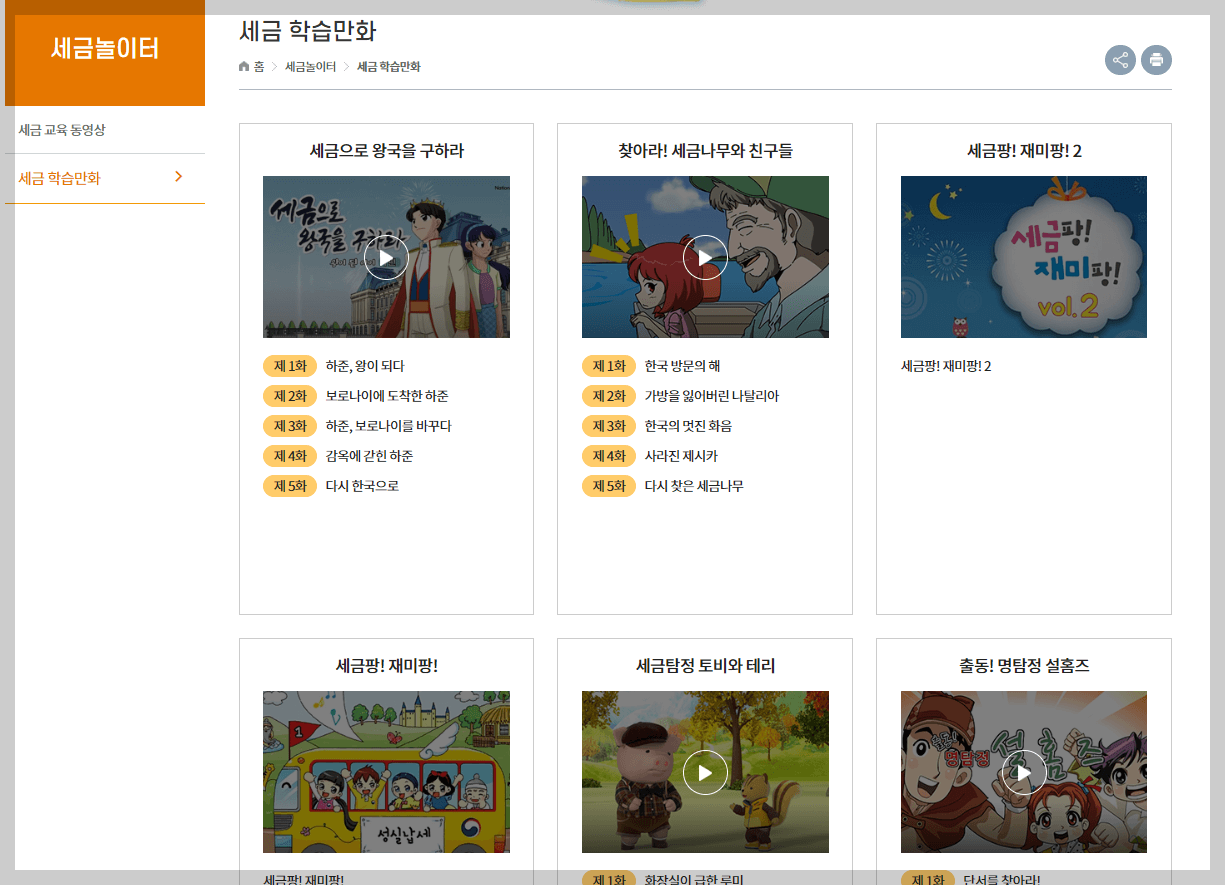Play the 출동! 명탐정 설홈즈 video
Screen dimensions: 1225x885
tap(1024, 772)
